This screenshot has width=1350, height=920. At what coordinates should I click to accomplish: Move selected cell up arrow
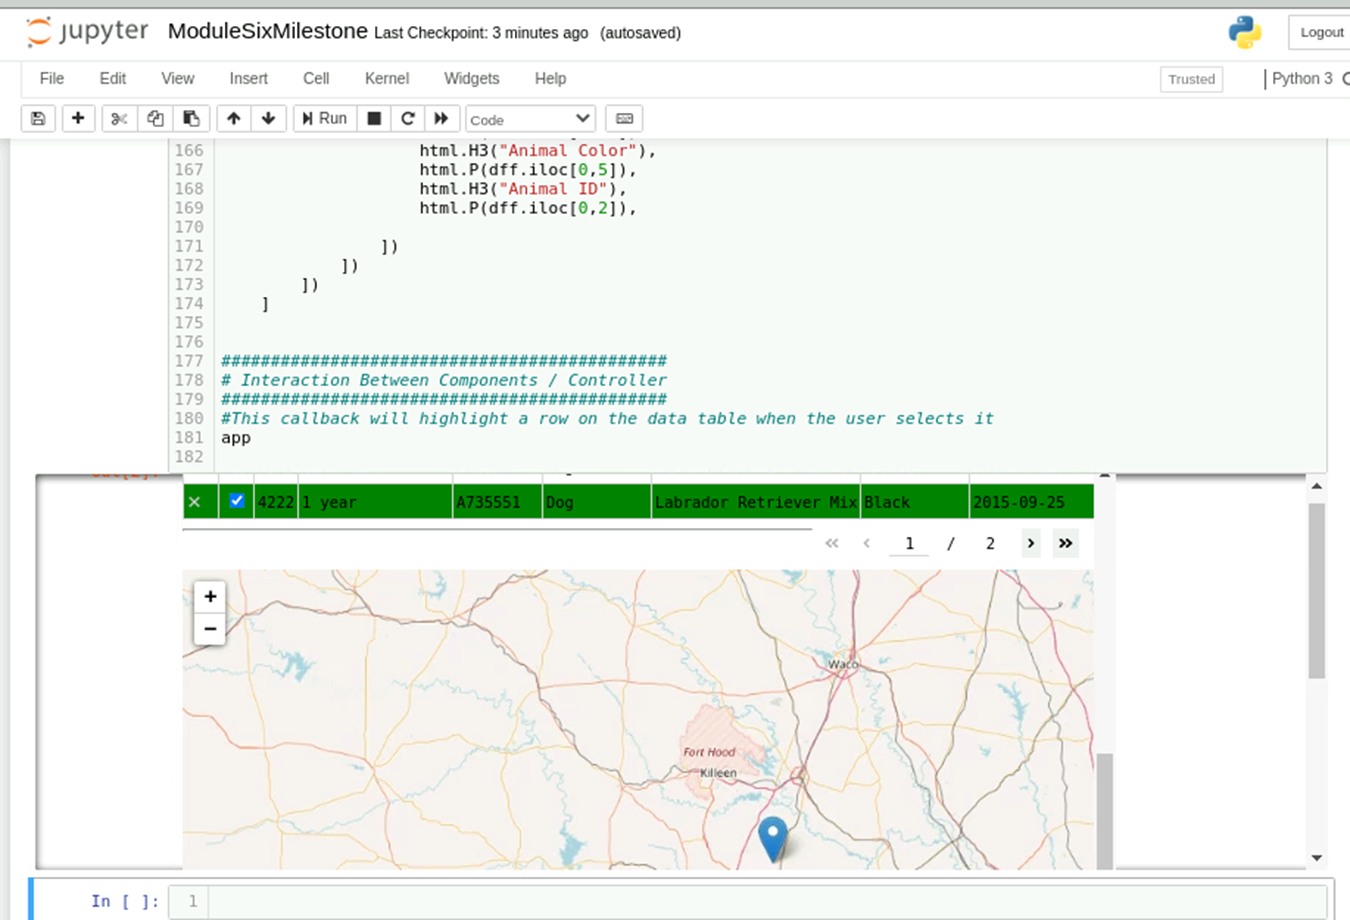coord(233,118)
